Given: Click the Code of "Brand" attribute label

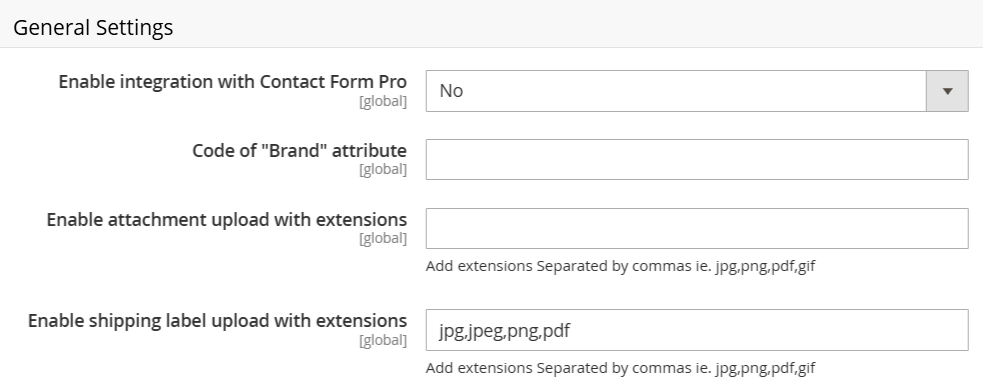Looking at the screenshot, I should click(x=299, y=150).
